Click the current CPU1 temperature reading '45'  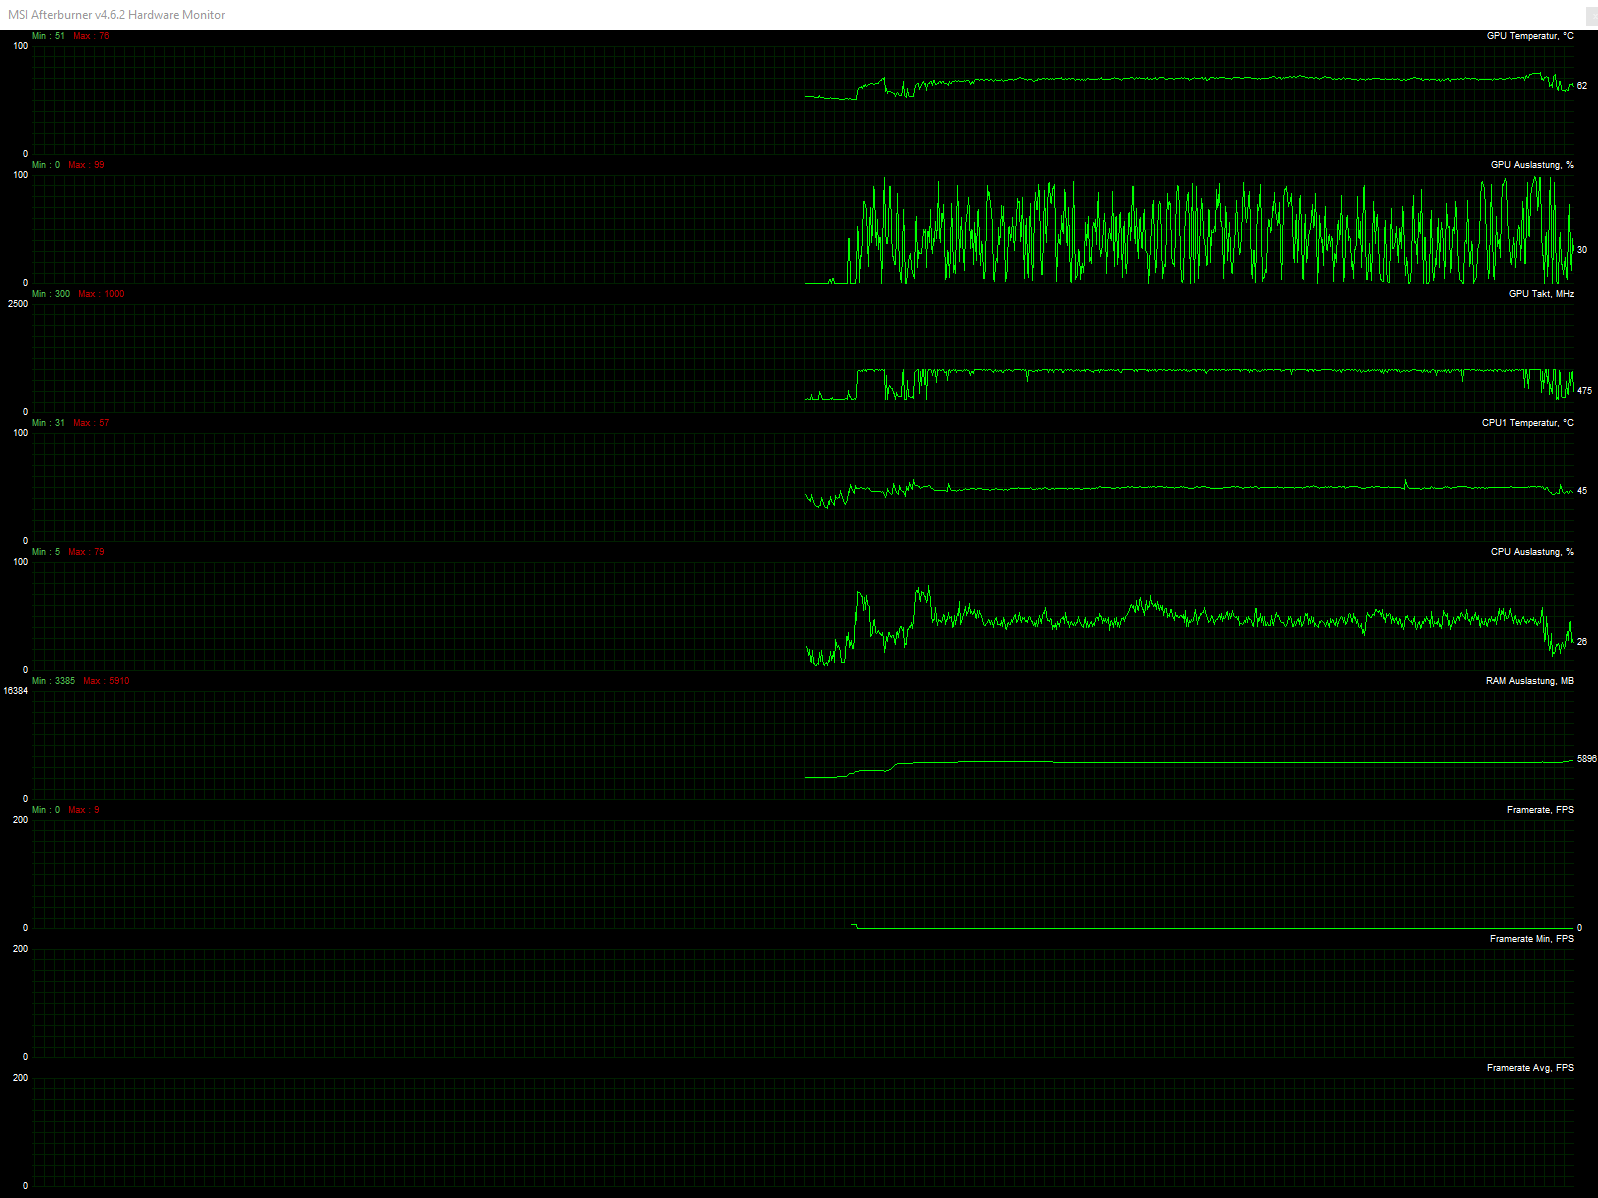pos(1582,491)
